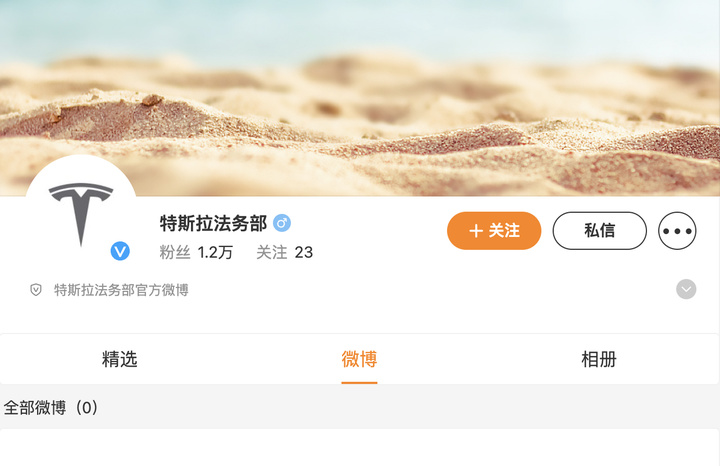Click the 全部微博 (0) filter label

point(51,407)
